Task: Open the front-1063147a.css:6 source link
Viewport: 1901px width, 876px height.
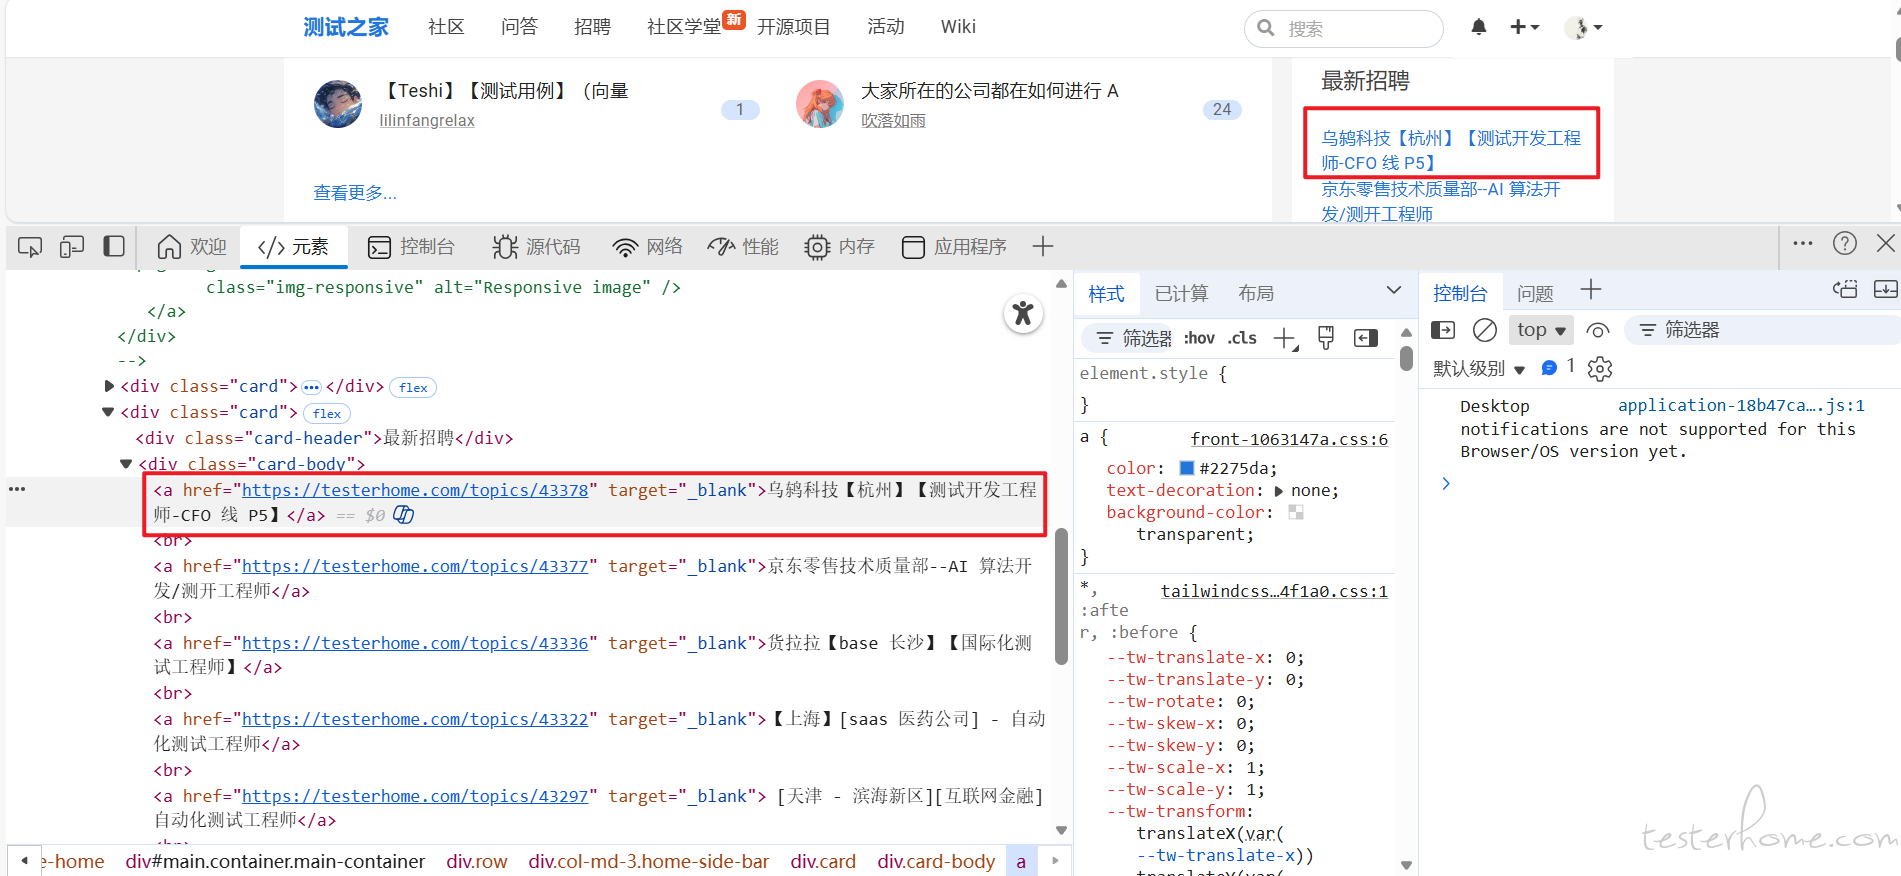Action: (x=1289, y=439)
